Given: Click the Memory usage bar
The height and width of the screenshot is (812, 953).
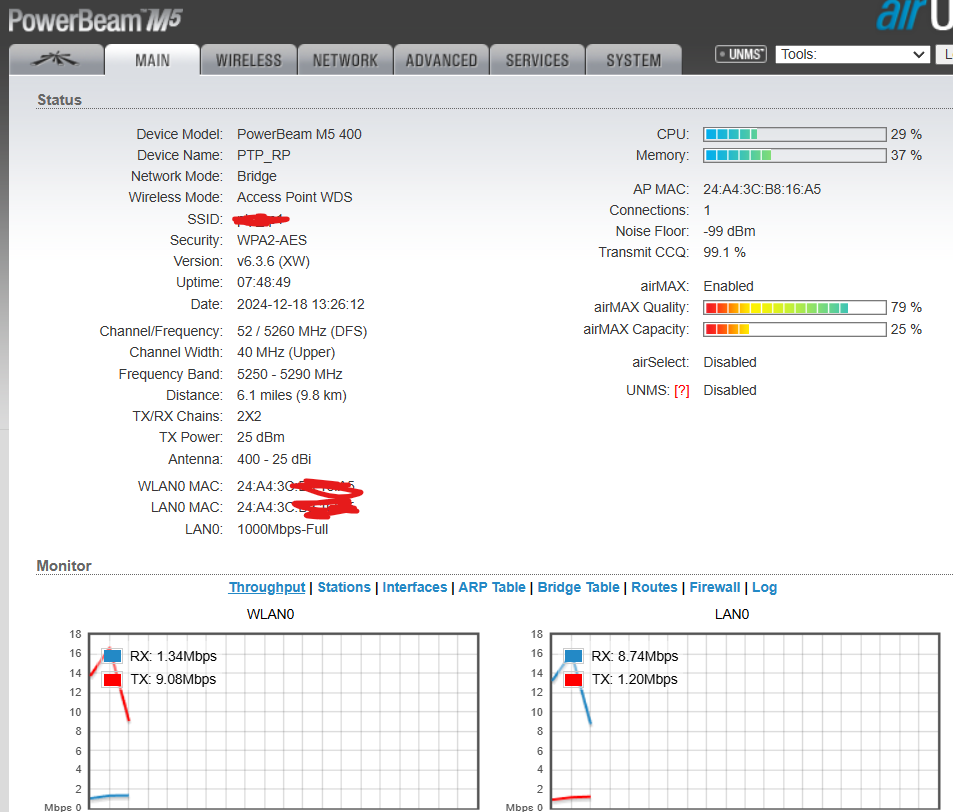Looking at the screenshot, I should point(794,156).
